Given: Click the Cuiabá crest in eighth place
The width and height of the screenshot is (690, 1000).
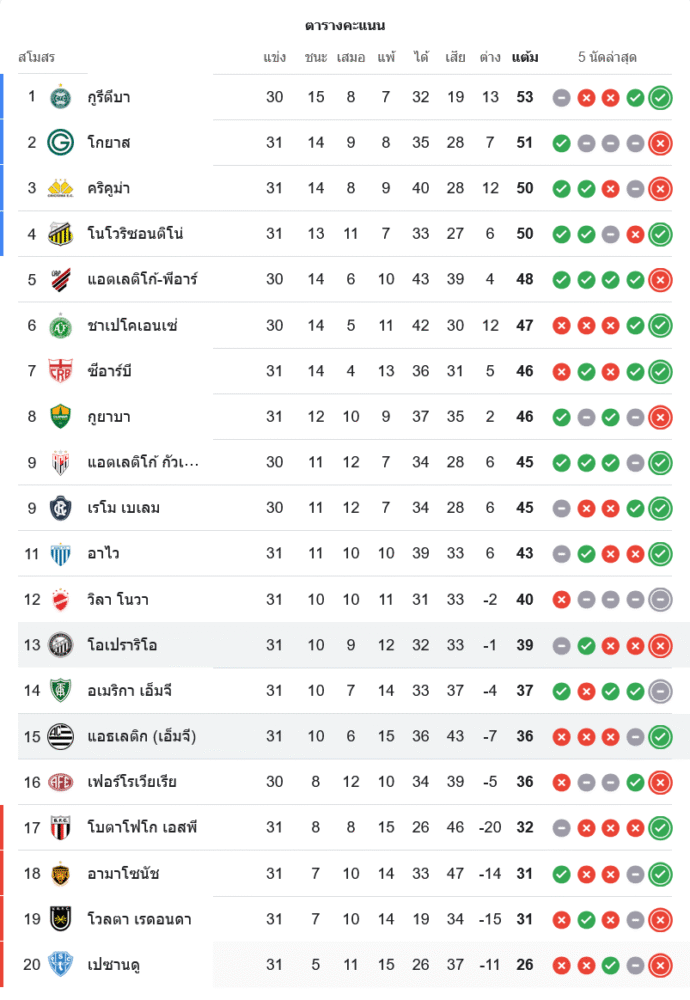Looking at the screenshot, I should point(61,417).
